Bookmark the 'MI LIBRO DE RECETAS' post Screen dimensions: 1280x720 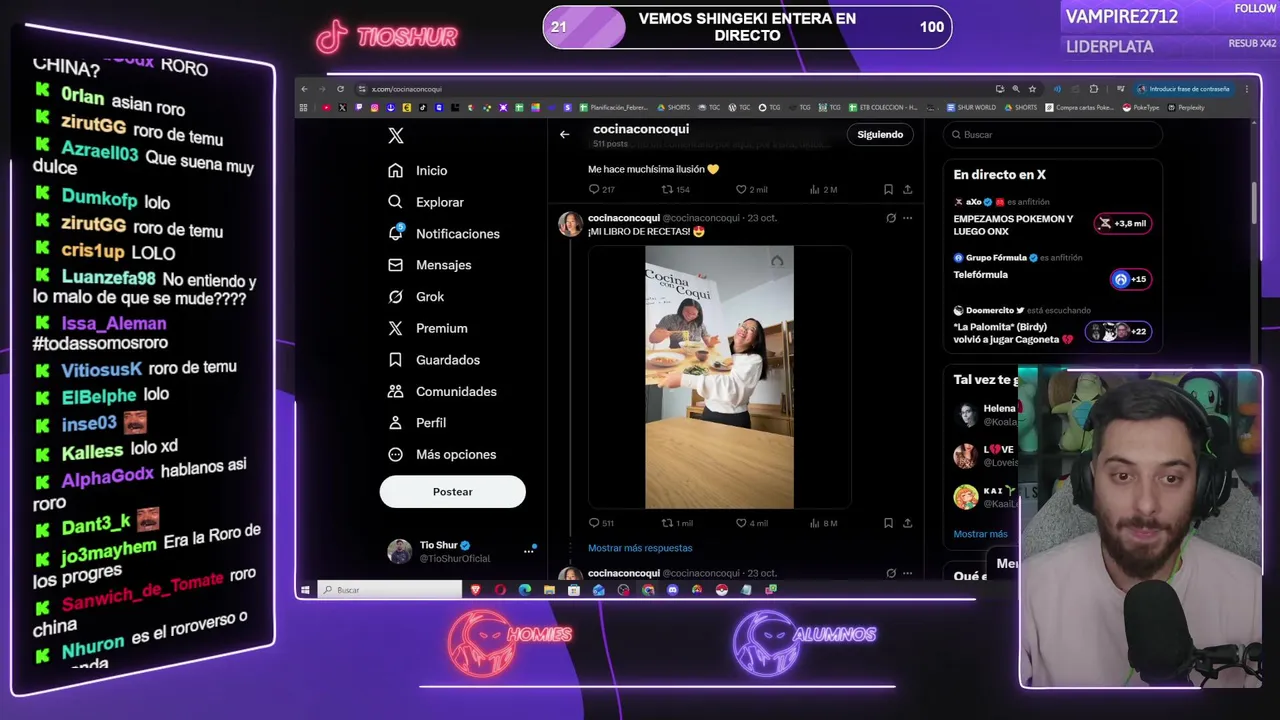tap(888, 523)
